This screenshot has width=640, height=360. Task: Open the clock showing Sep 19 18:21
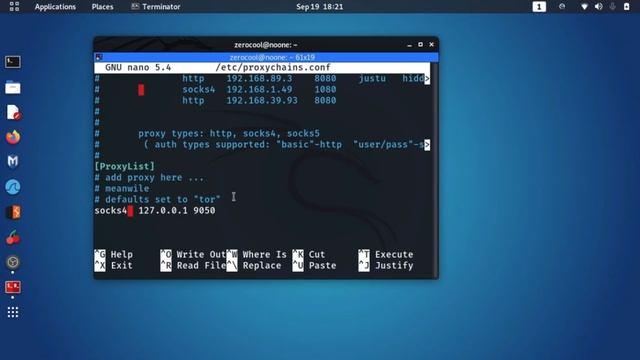click(x=320, y=7)
